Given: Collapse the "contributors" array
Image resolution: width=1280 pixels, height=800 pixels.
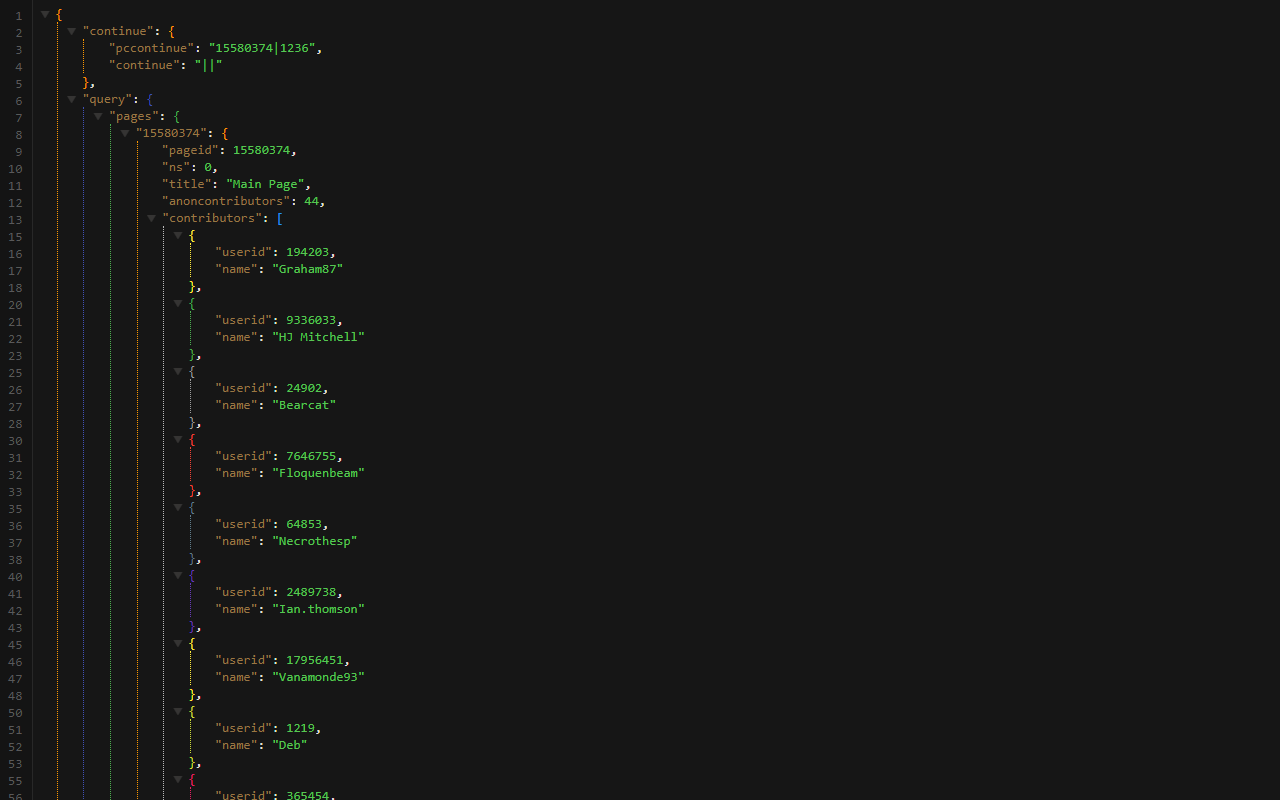Looking at the screenshot, I should point(152,219).
